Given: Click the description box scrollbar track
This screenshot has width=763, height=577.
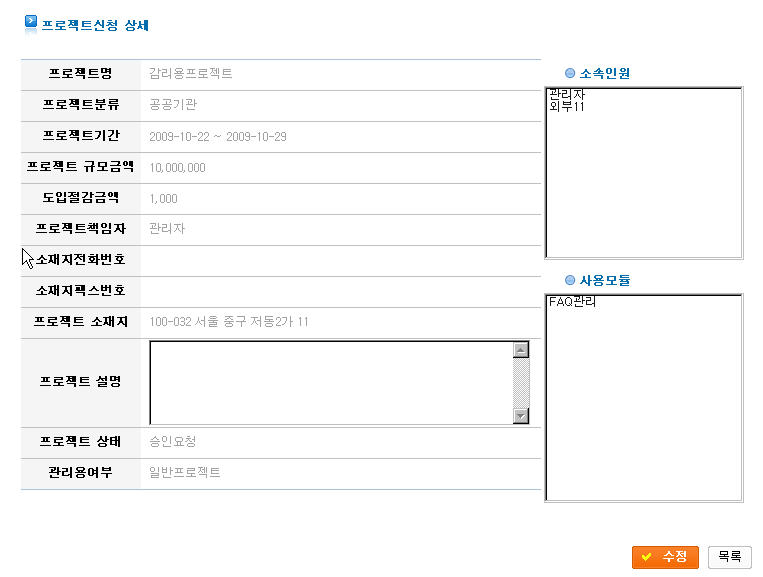Looking at the screenshot, I should 520,383.
